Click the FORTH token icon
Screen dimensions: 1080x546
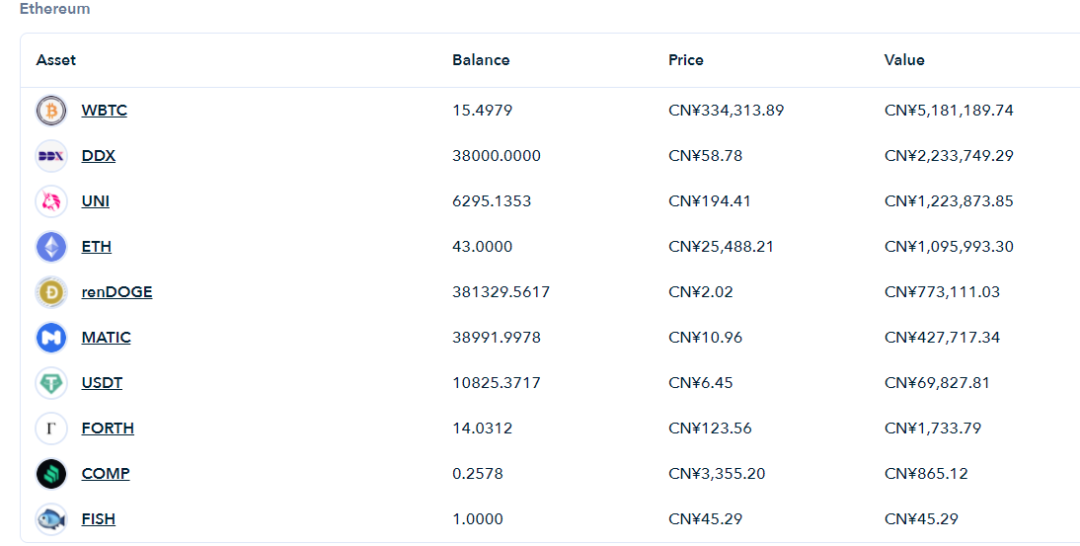[x=51, y=428]
